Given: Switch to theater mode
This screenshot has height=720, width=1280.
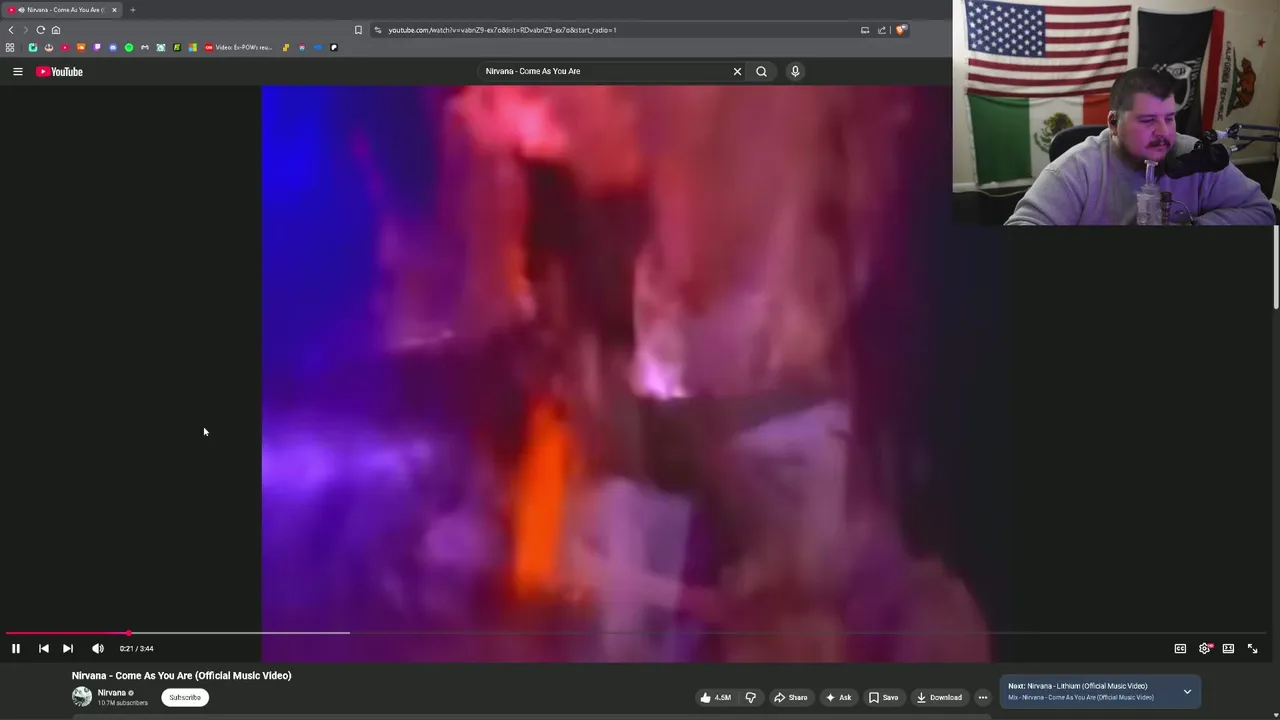Looking at the screenshot, I should (x=1228, y=648).
